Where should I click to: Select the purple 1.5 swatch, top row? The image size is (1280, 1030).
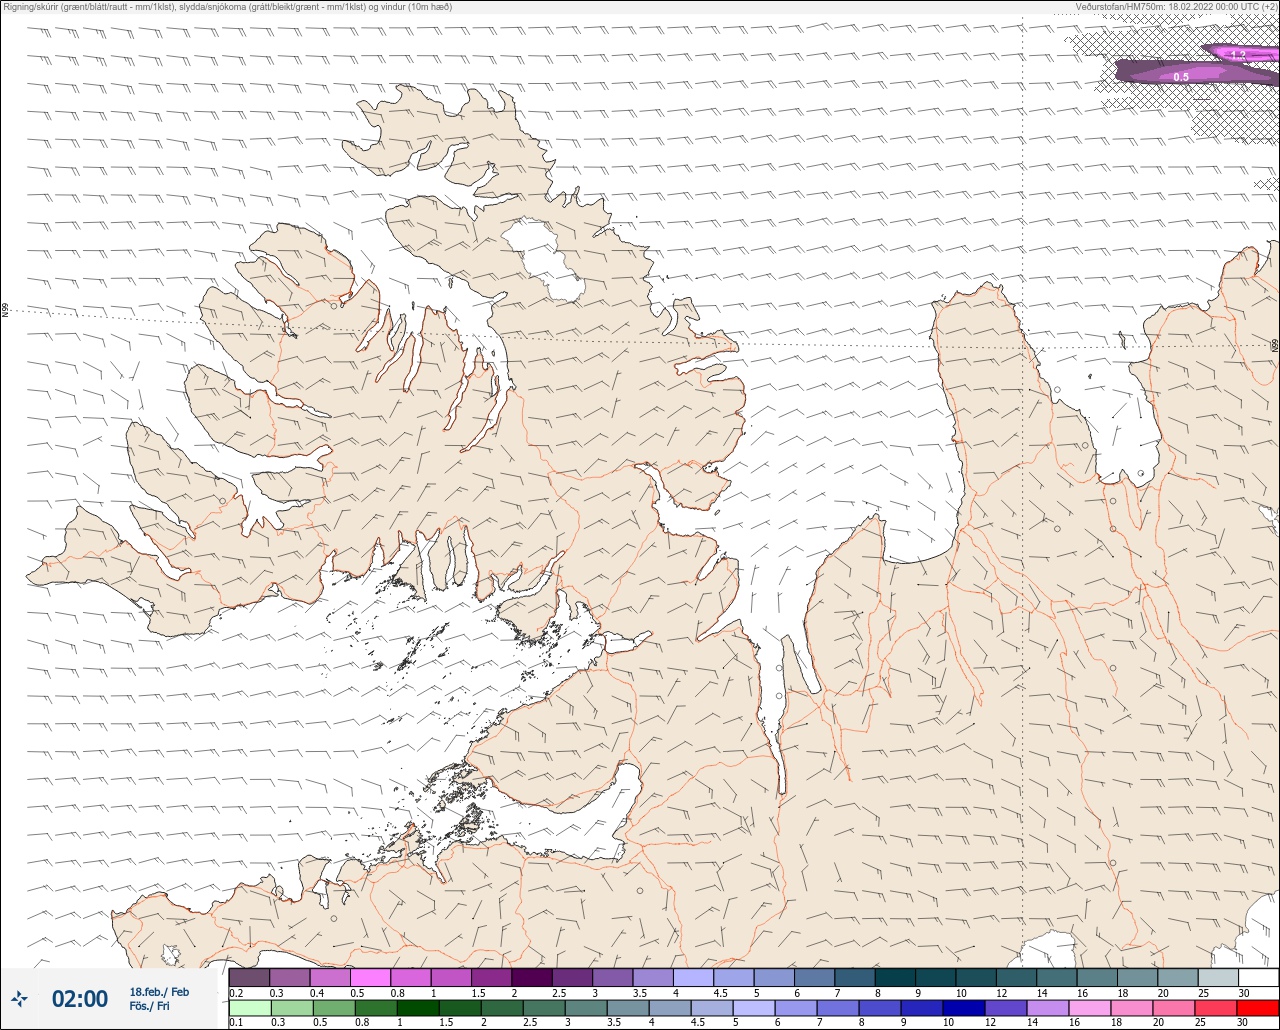(x=491, y=977)
